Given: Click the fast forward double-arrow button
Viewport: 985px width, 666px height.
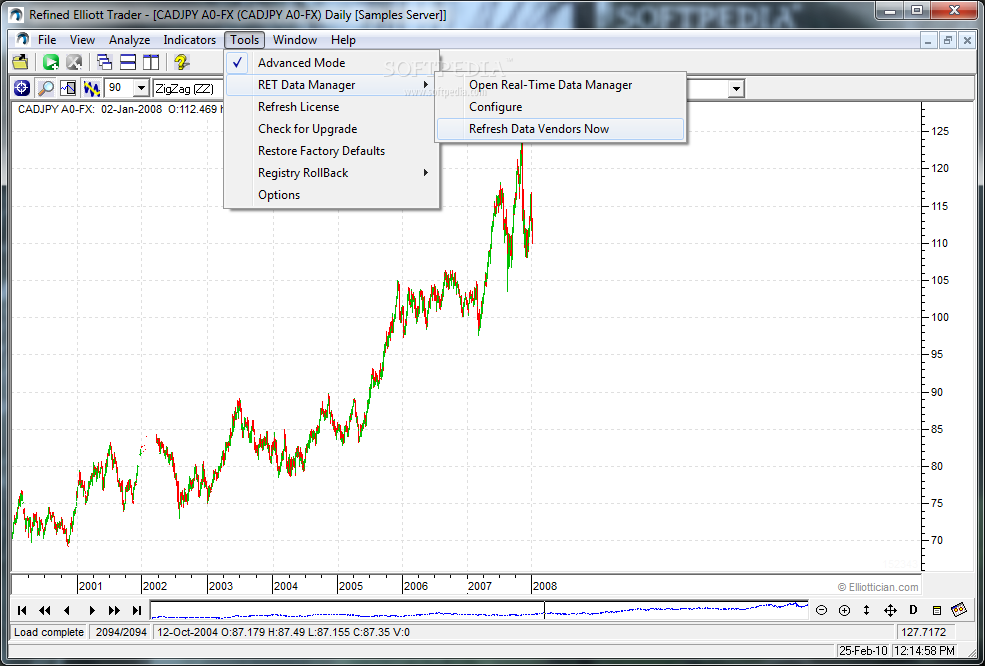Looking at the screenshot, I should pos(114,610).
